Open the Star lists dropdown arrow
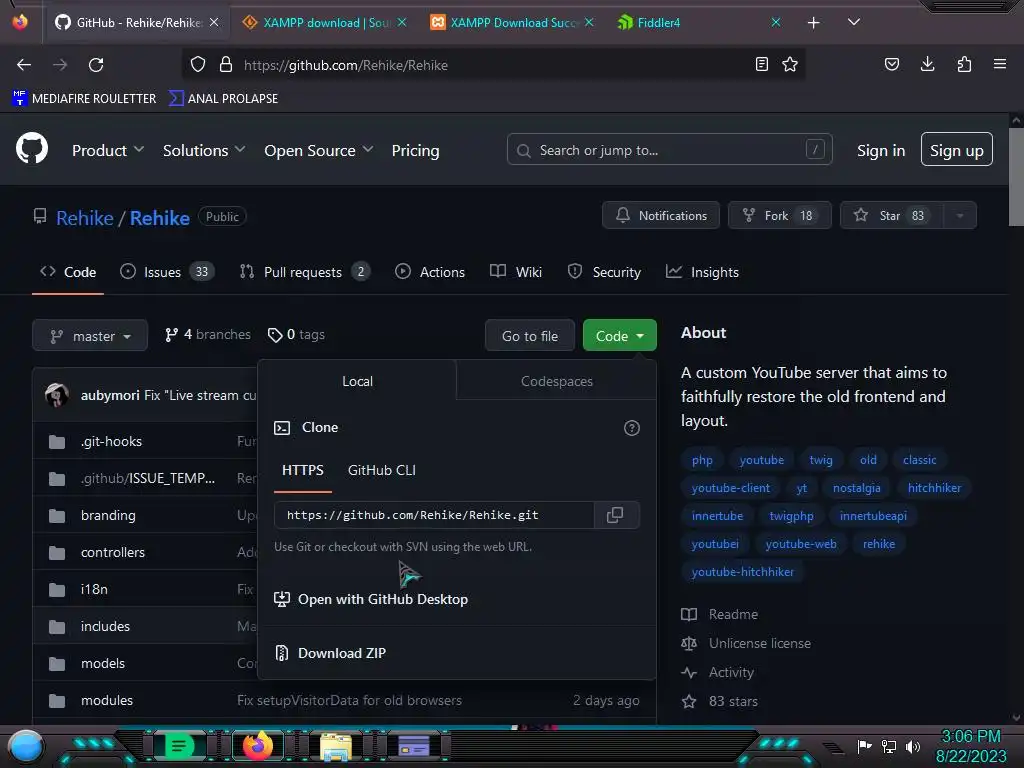 [x=959, y=216]
